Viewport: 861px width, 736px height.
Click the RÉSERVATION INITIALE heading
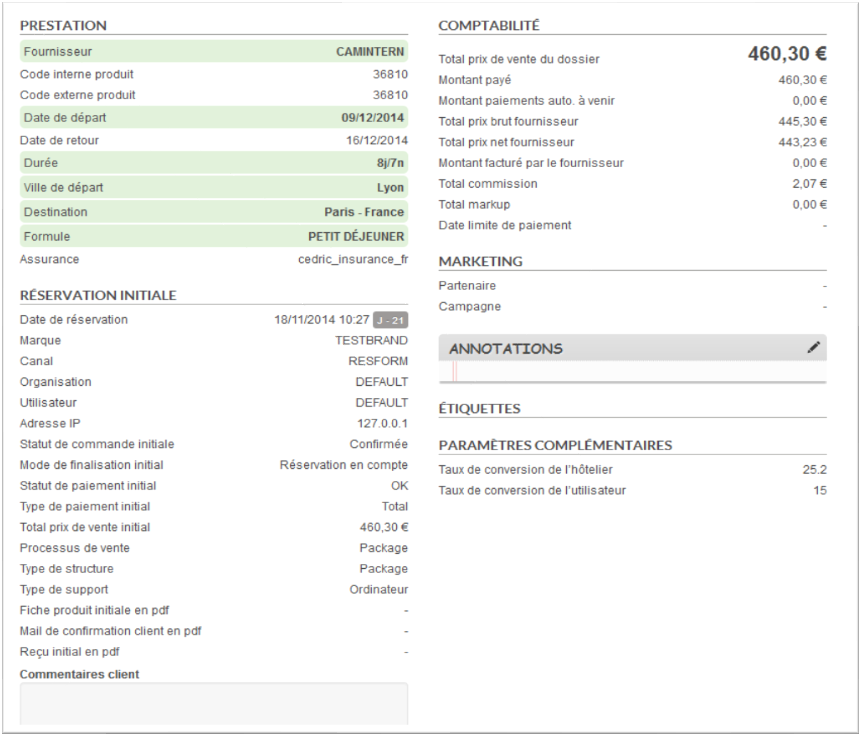click(x=98, y=295)
